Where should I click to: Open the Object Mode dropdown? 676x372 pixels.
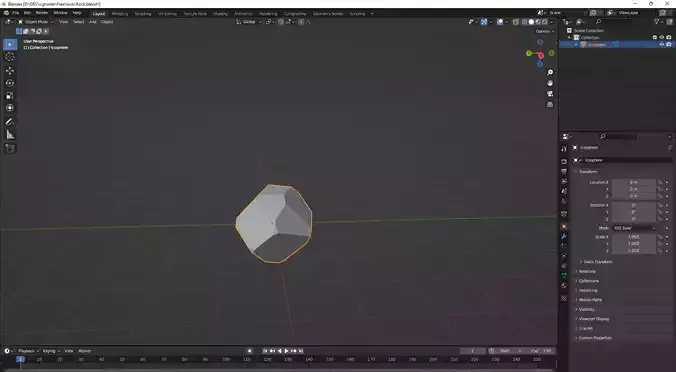(36, 22)
